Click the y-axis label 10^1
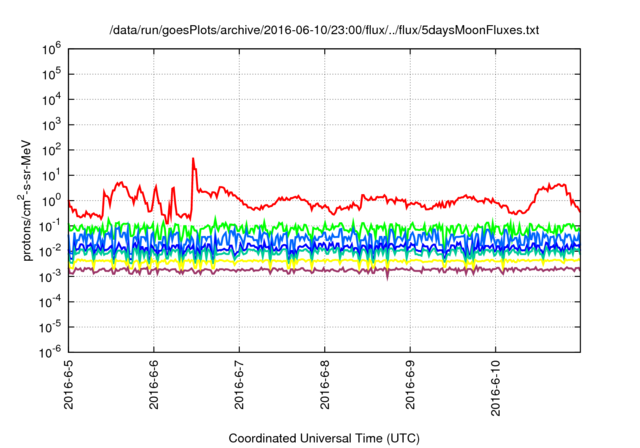 (52, 177)
